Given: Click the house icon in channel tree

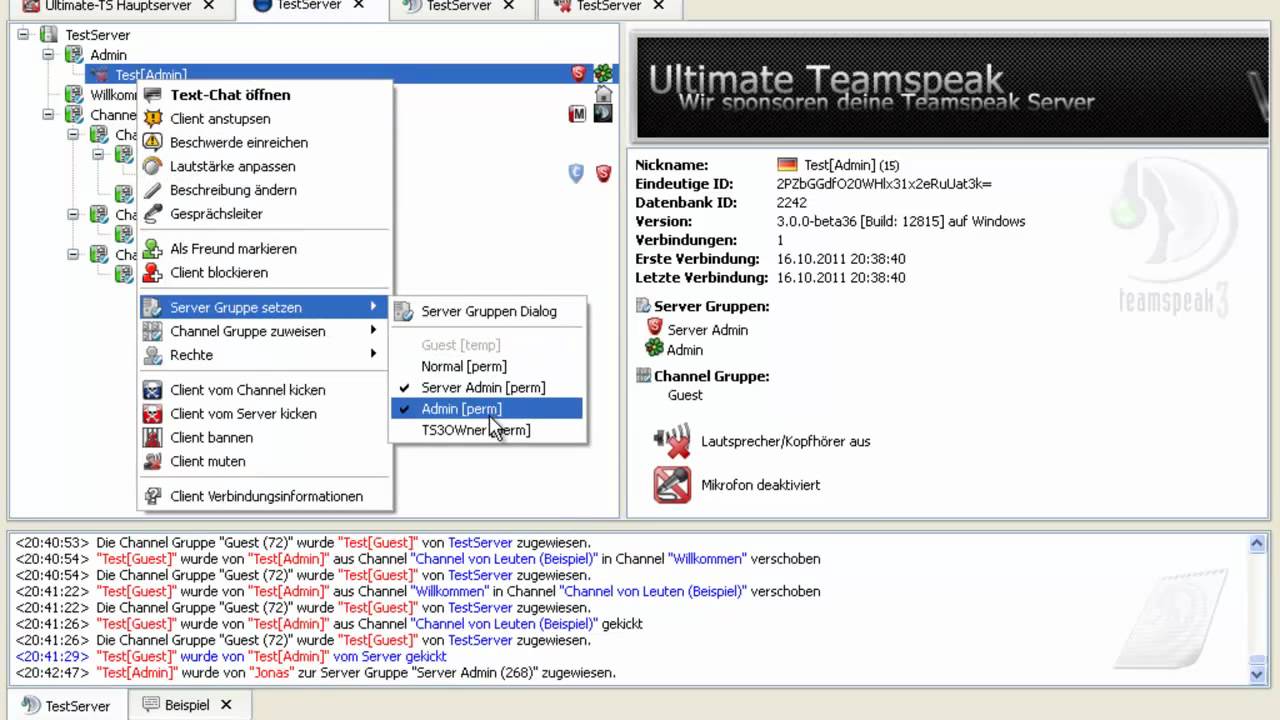Looking at the screenshot, I should [603, 94].
